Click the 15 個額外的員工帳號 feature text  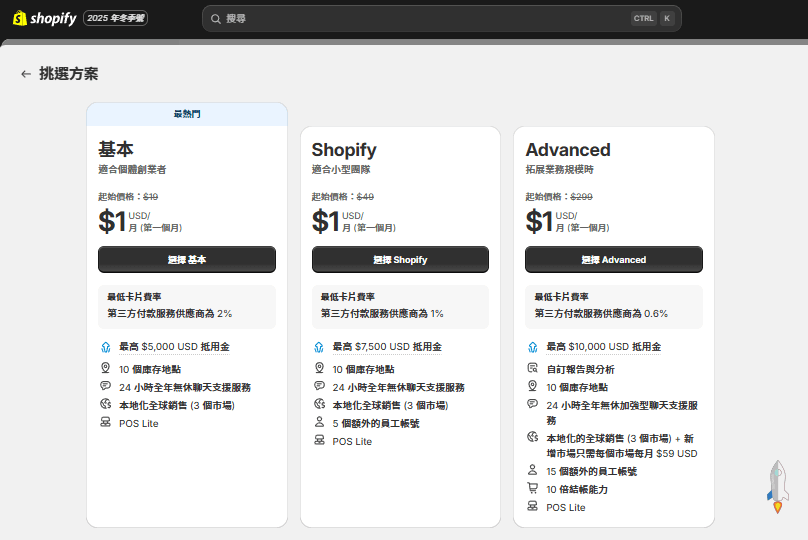click(592, 471)
